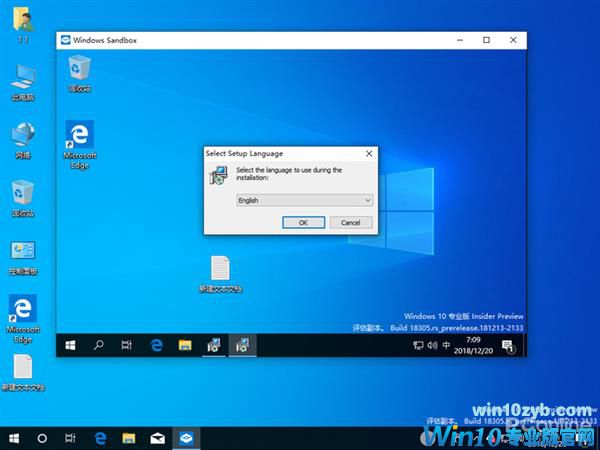Image resolution: width=600 pixels, height=450 pixels.
Task: Open Microsoft Edge shortcut on Sandbox desktop
Action: pos(80,145)
